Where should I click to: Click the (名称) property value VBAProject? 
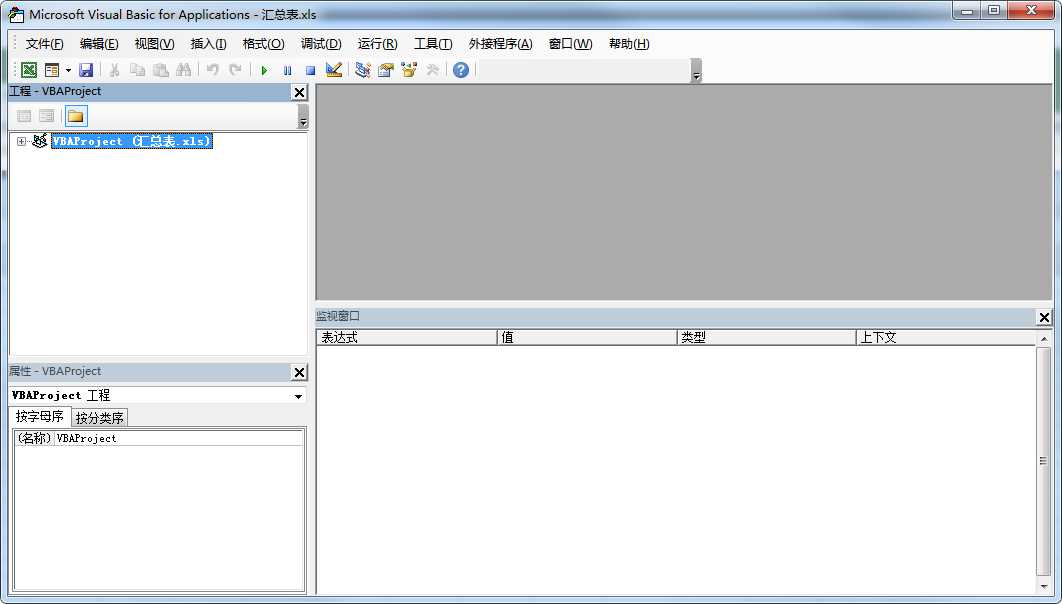pos(179,438)
